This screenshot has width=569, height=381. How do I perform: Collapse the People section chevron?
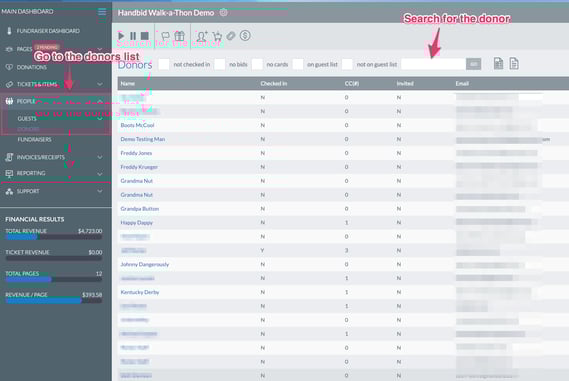coord(99,101)
